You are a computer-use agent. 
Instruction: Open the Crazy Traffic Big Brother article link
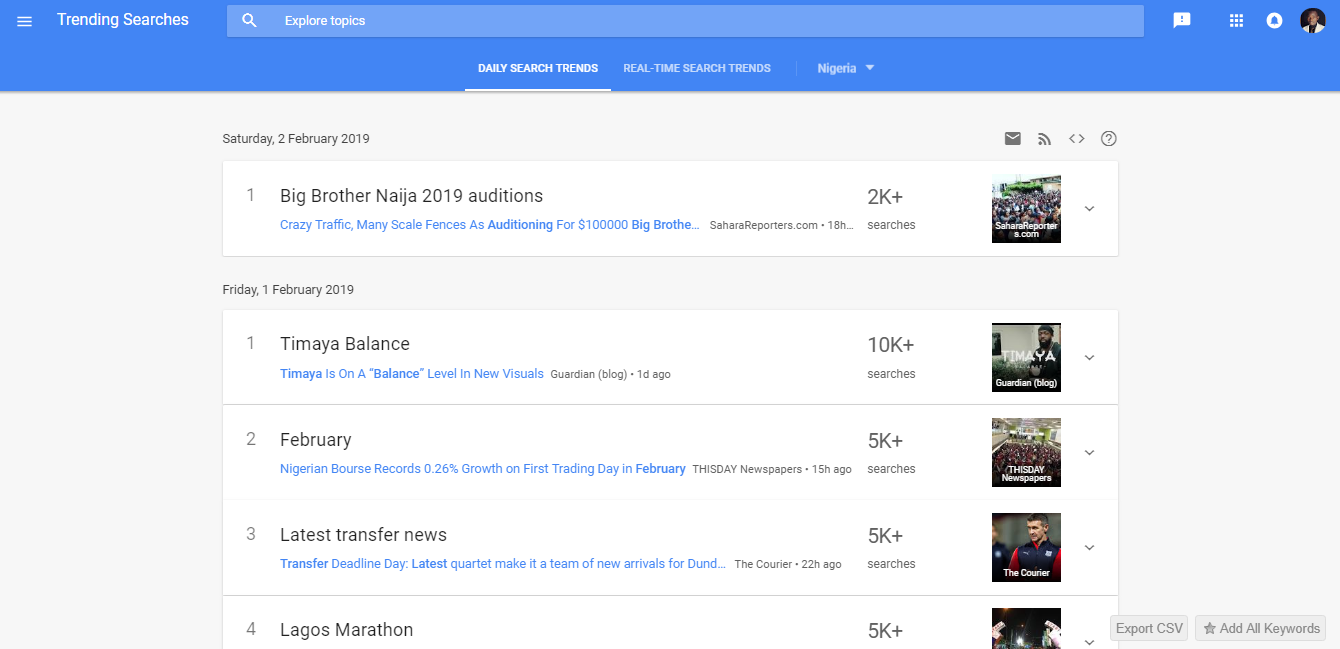490,225
